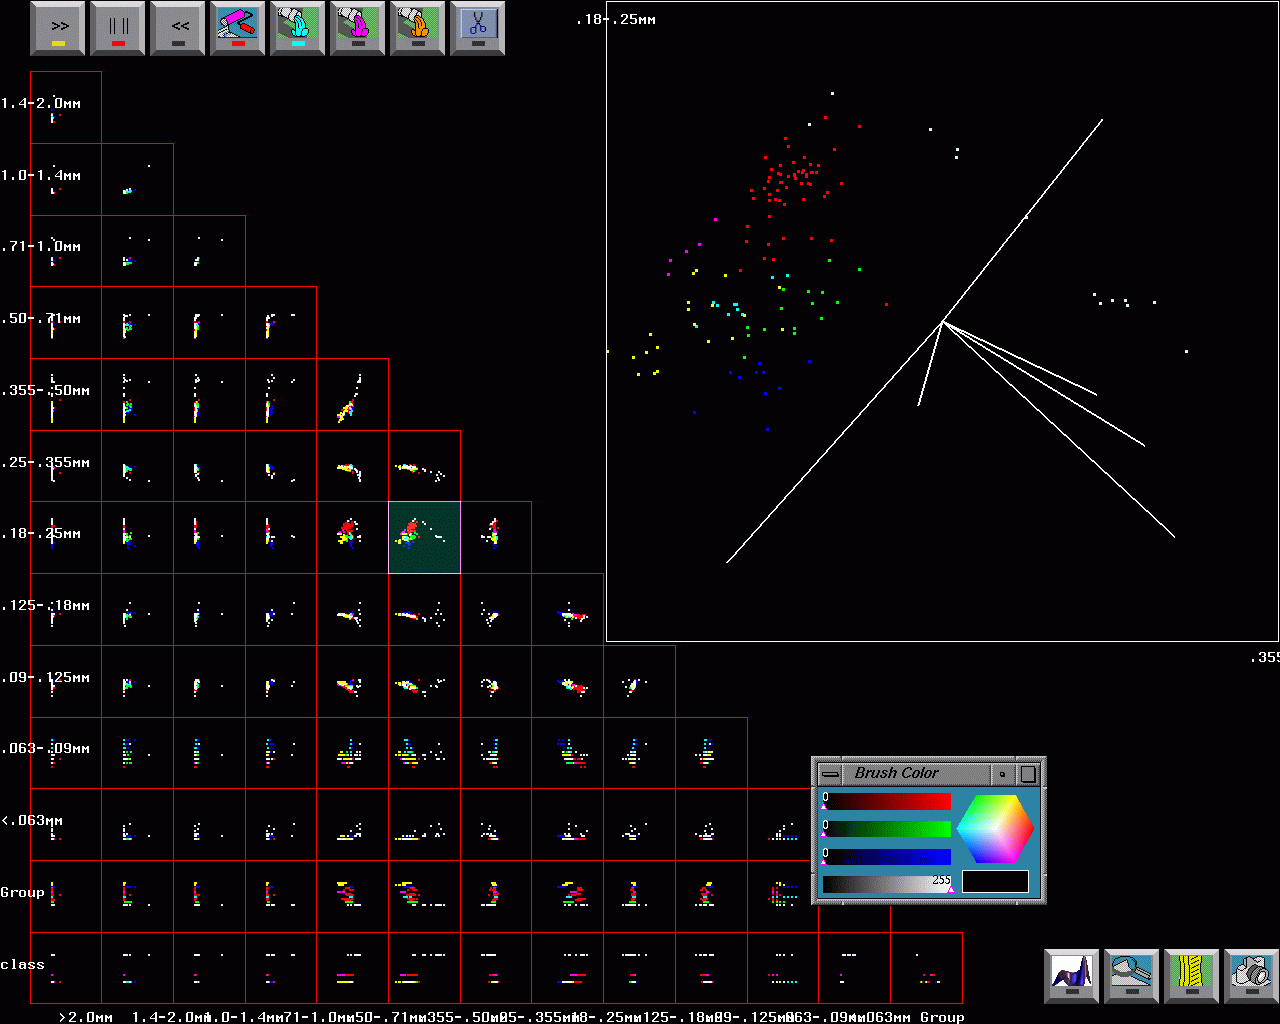This screenshot has width=1280, height=1024.
Task: Click the yellow screw/drill icon
Action: pyautogui.click(x=1191, y=975)
